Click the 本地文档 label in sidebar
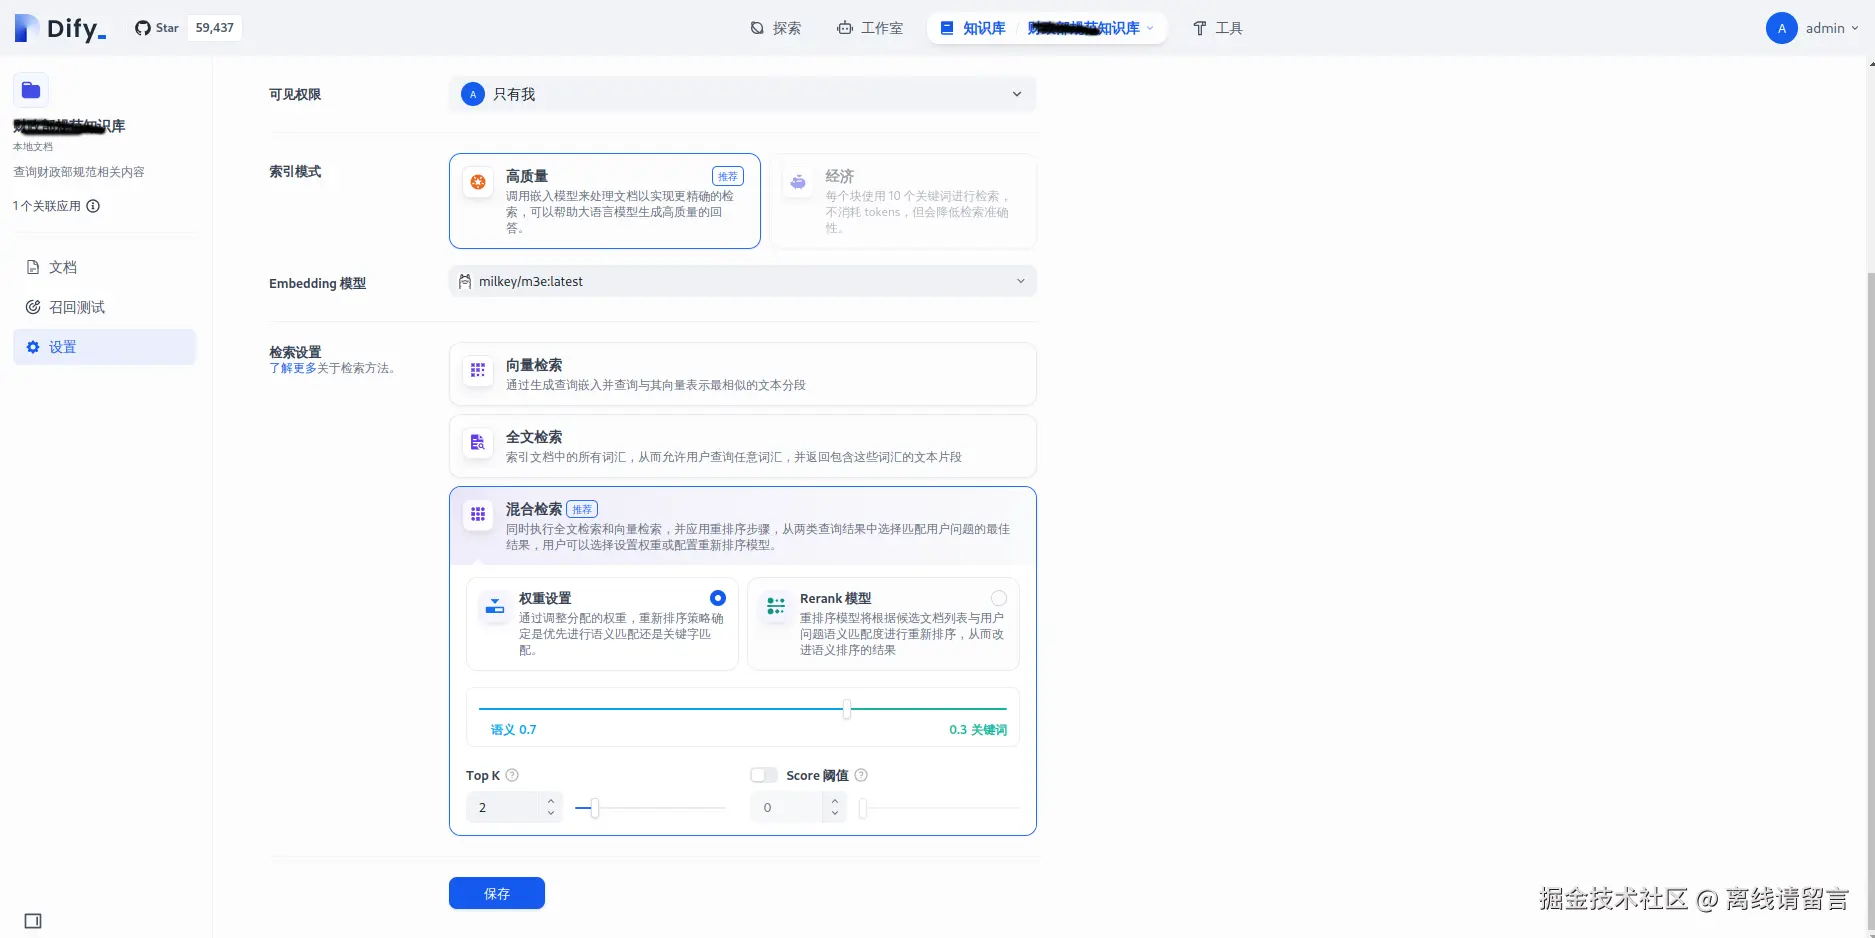1875x938 pixels. (x=33, y=147)
